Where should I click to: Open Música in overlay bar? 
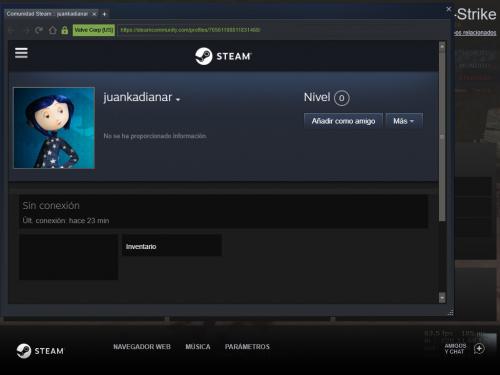(x=198, y=347)
